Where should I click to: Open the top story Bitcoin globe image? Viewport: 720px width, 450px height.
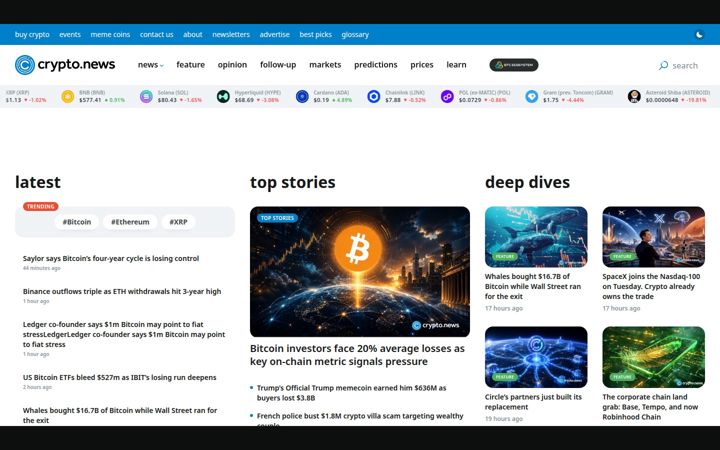(x=360, y=271)
